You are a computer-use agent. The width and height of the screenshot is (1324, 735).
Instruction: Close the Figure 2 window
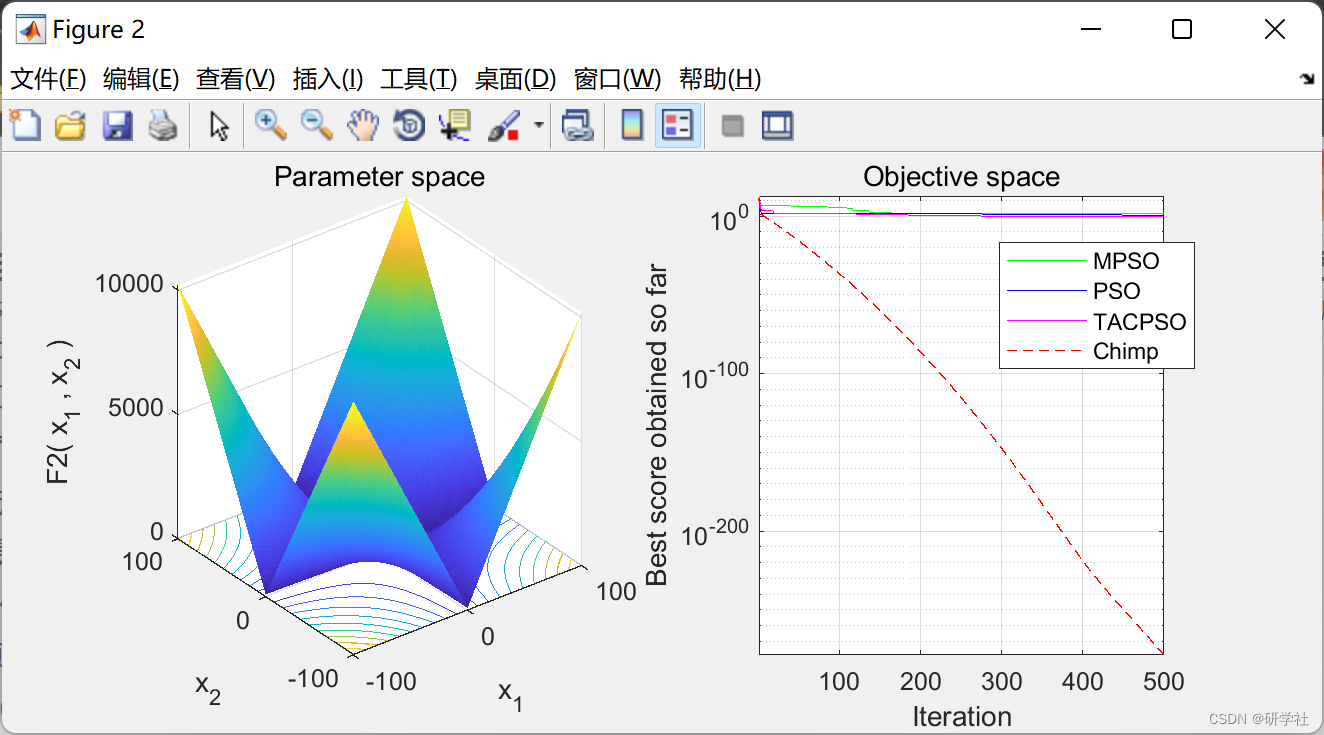pos(1274,30)
